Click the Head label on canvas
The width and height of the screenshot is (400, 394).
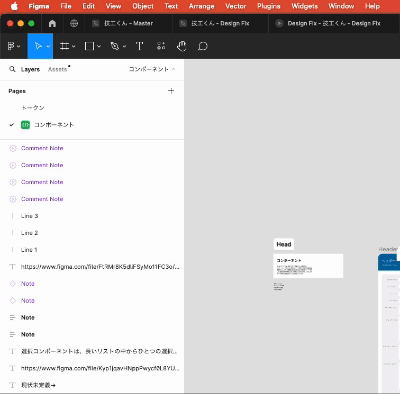click(x=284, y=244)
